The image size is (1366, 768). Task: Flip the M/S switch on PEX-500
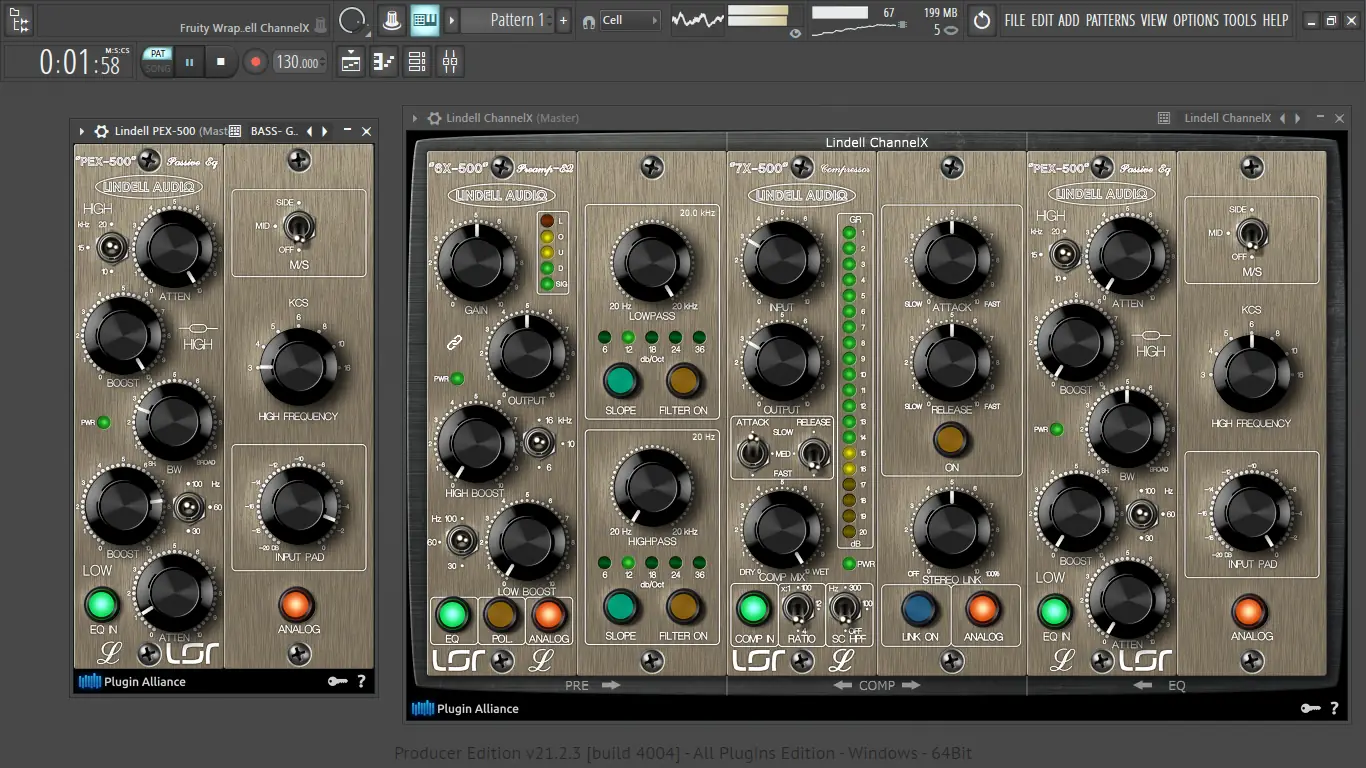[299, 228]
